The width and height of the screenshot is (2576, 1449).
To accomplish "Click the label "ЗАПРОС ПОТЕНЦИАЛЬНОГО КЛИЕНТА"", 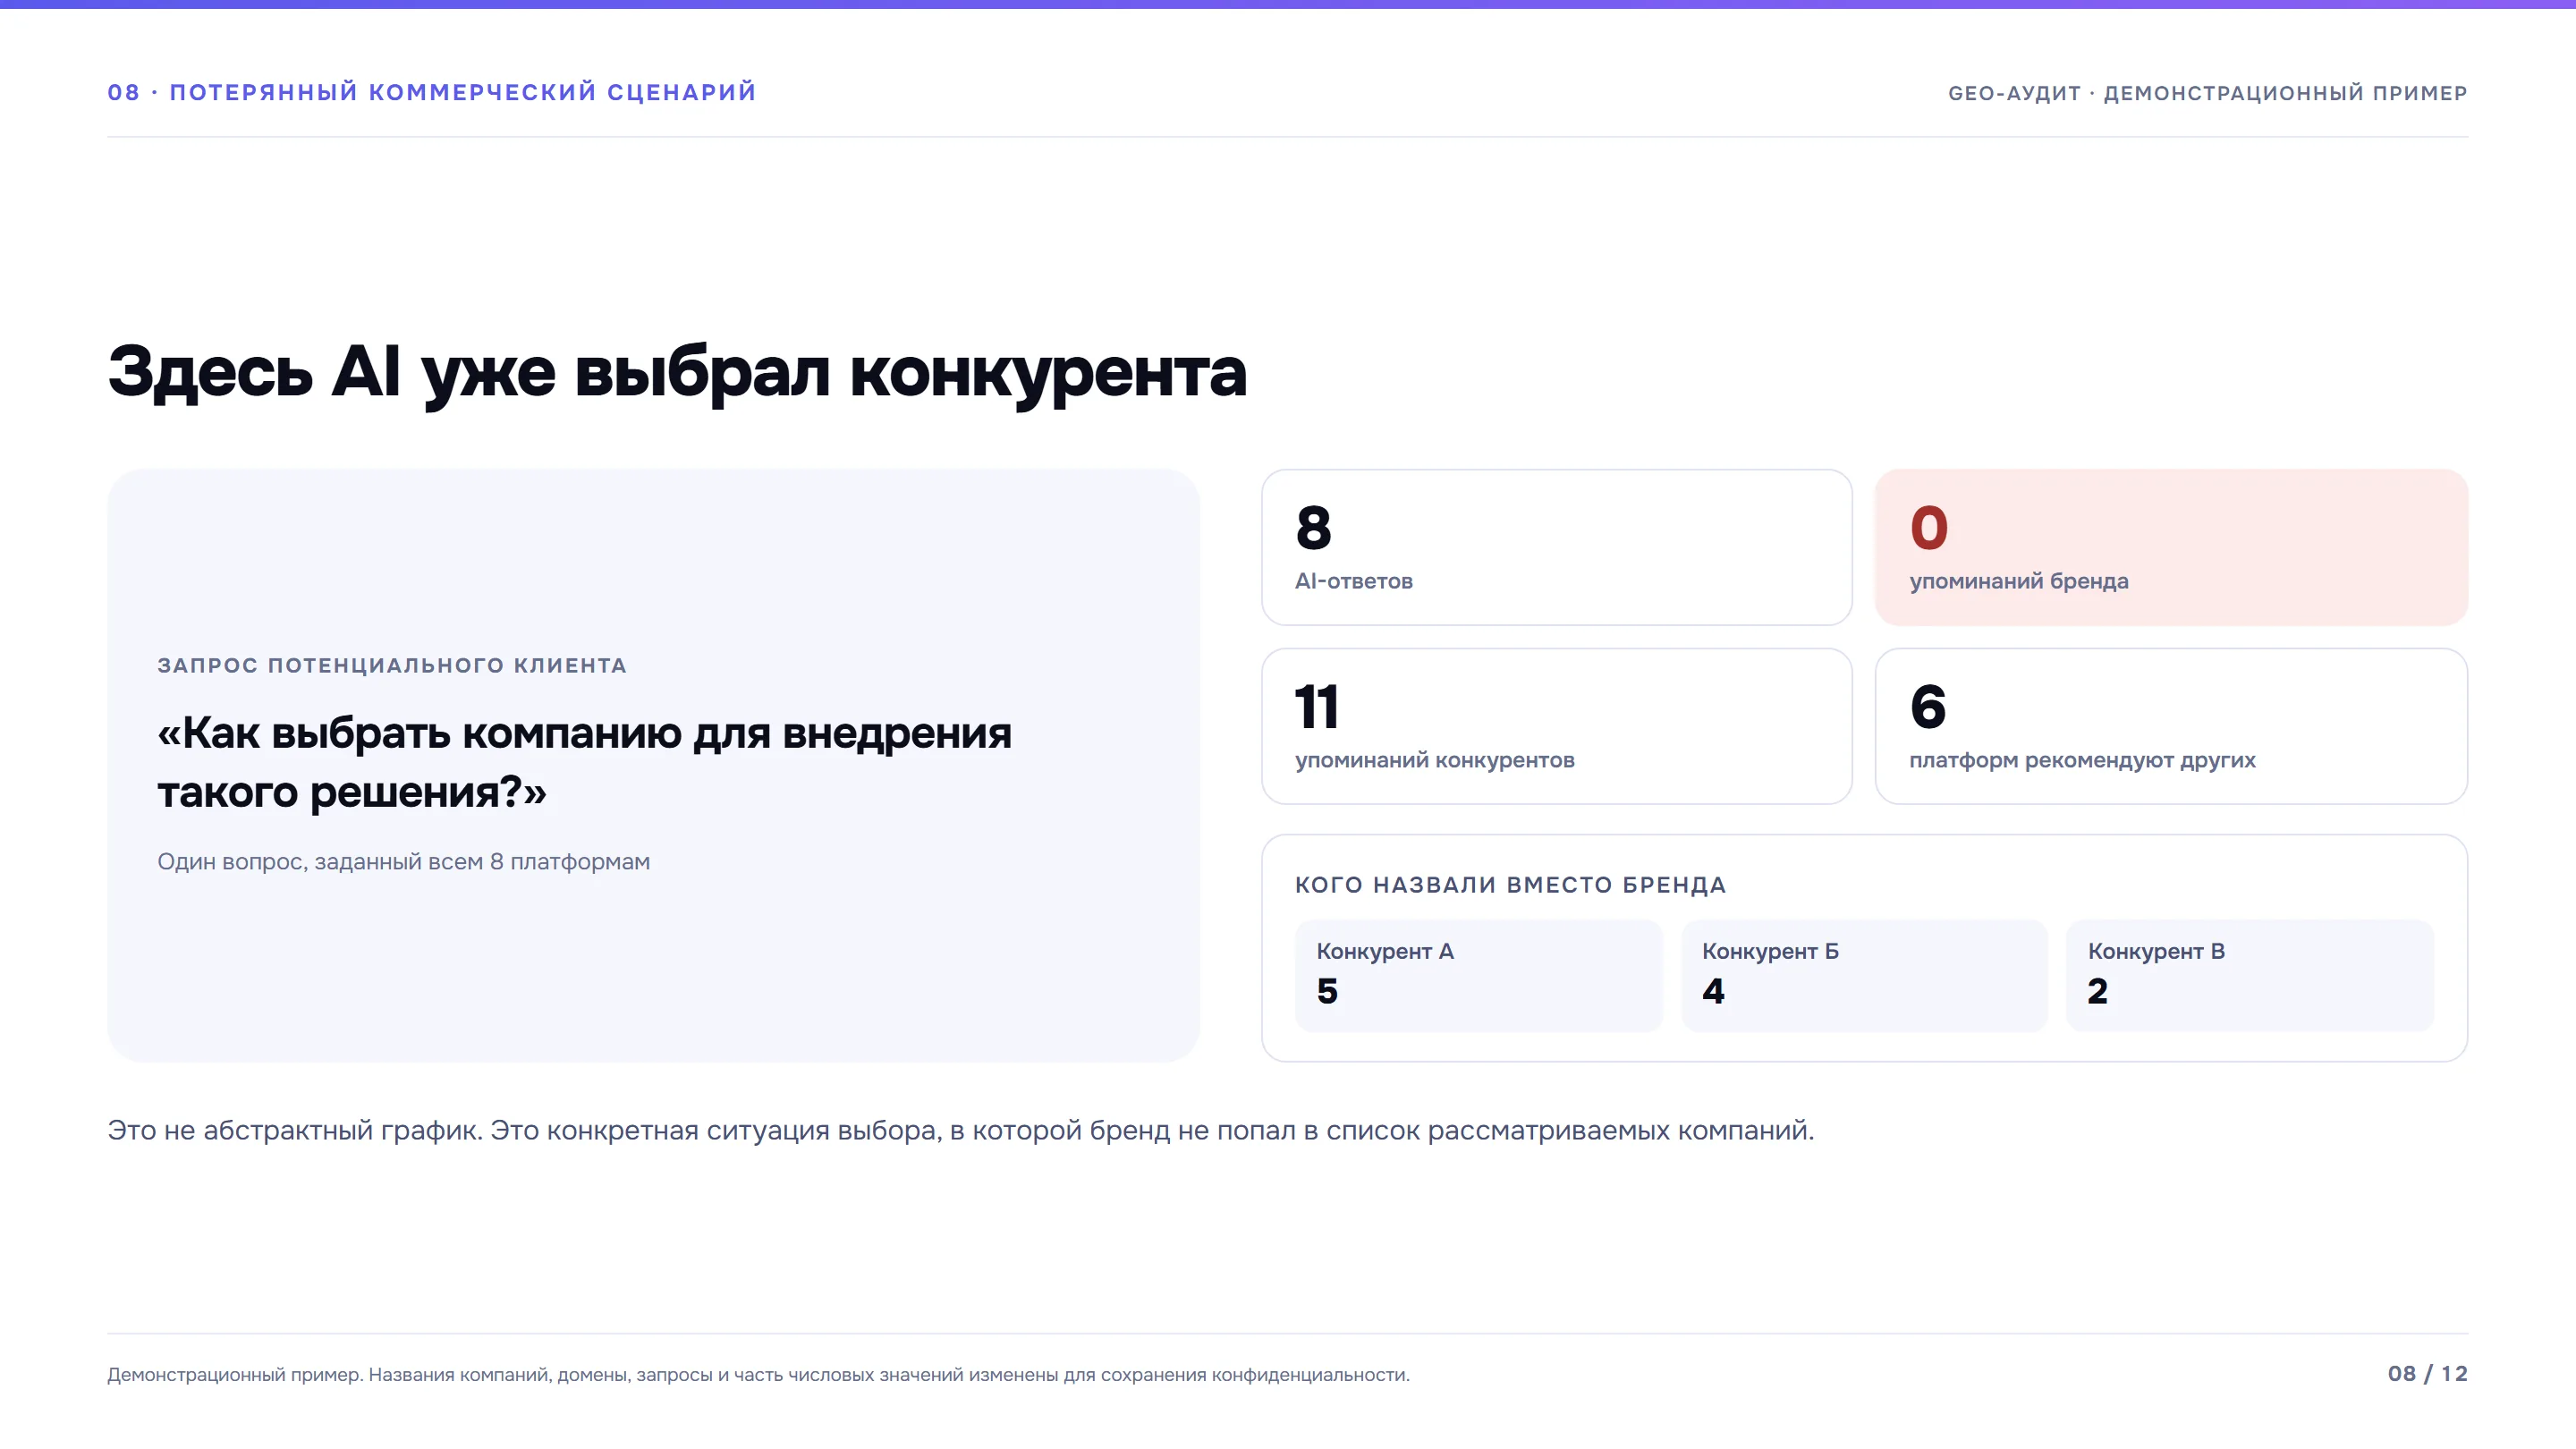I will point(392,665).
